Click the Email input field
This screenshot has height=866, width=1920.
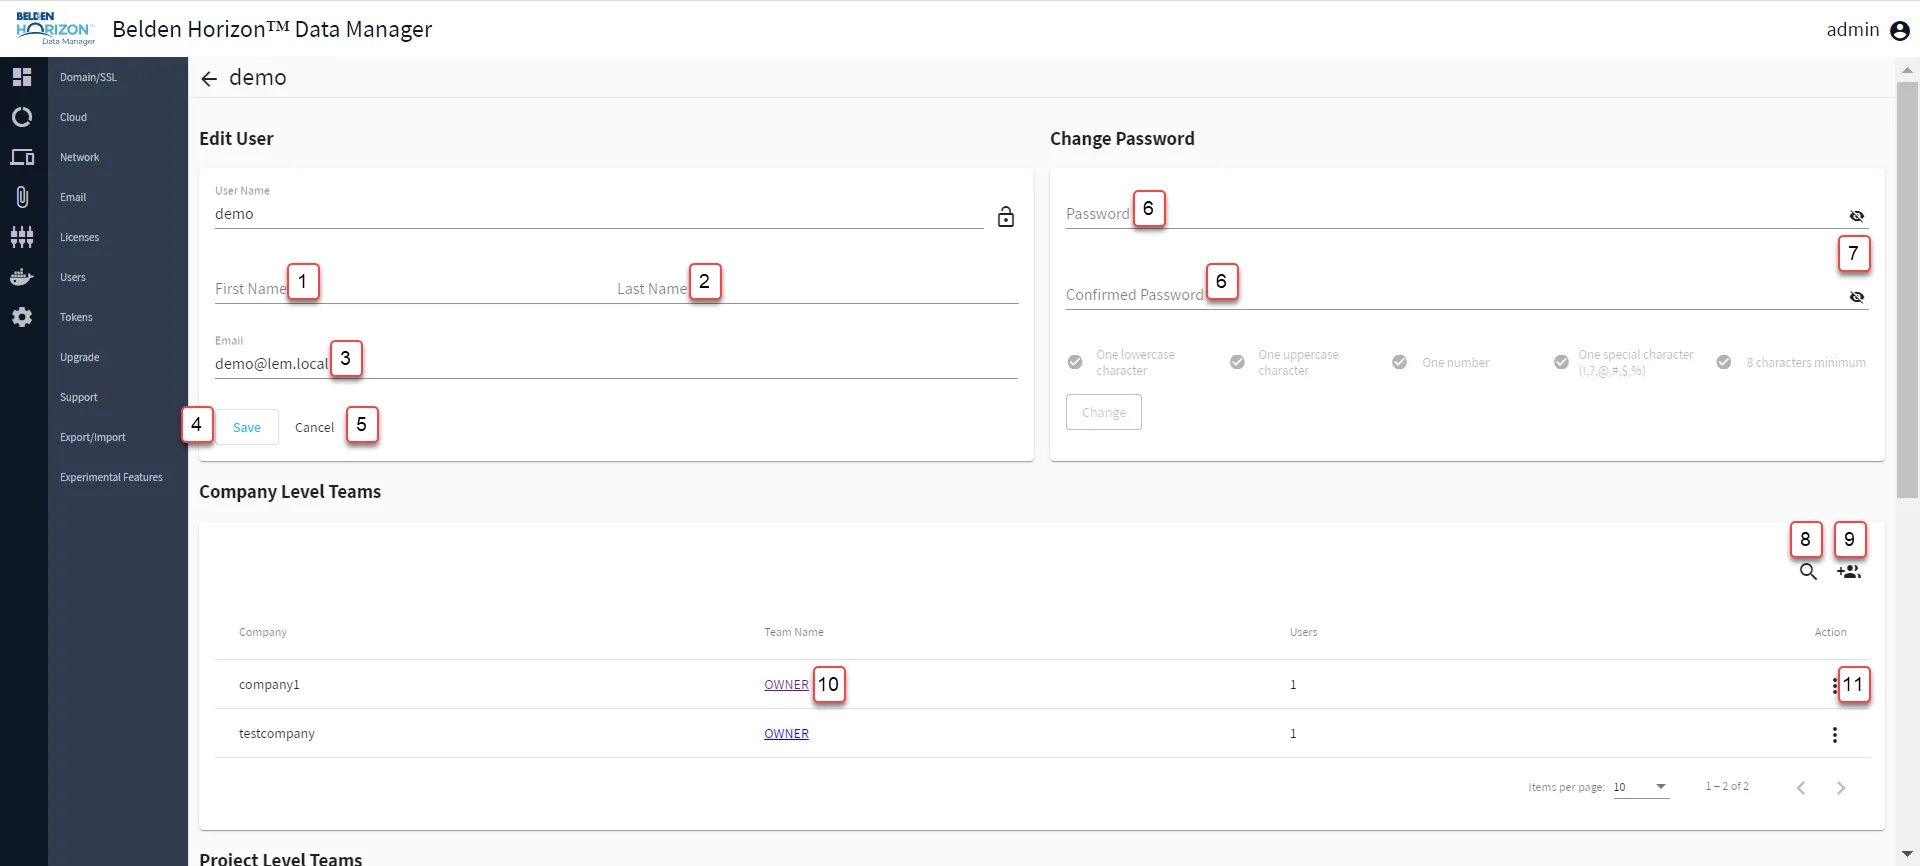[616, 363]
